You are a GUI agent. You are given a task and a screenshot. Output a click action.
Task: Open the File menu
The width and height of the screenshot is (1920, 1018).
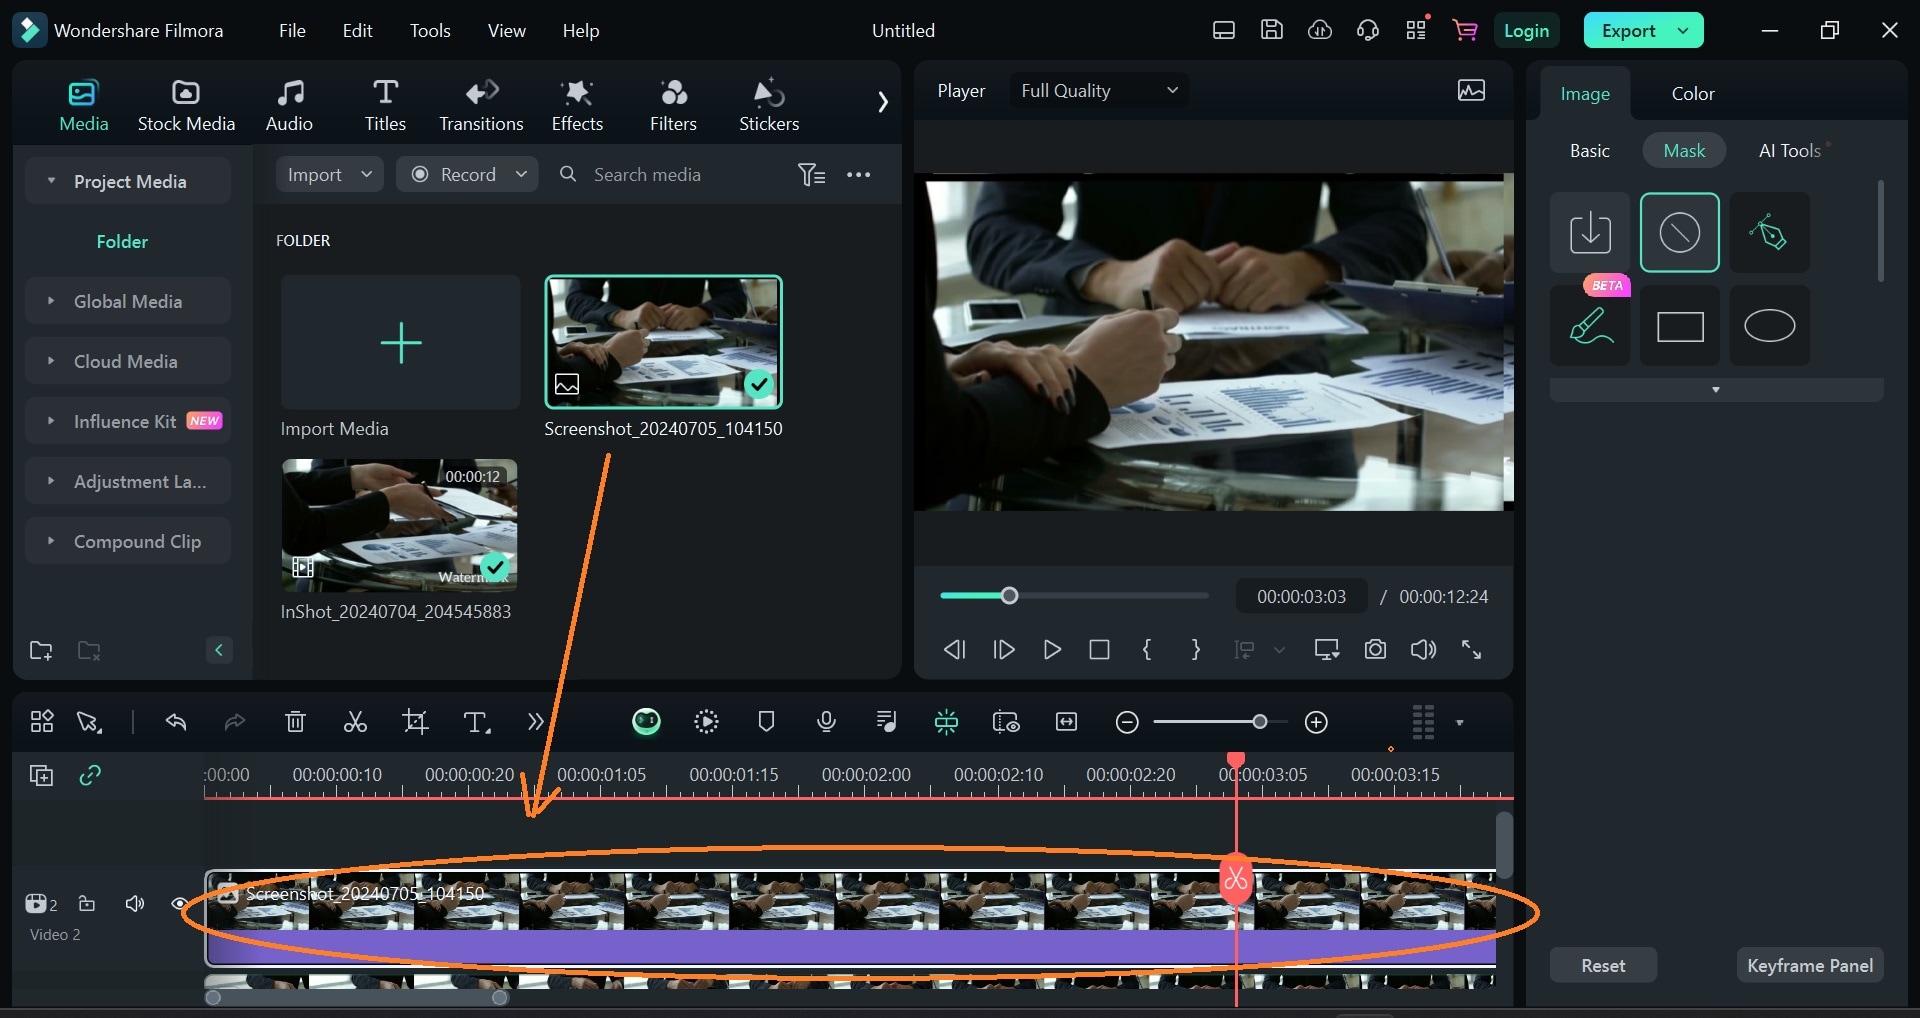pyautogui.click(x=292, y=31)
